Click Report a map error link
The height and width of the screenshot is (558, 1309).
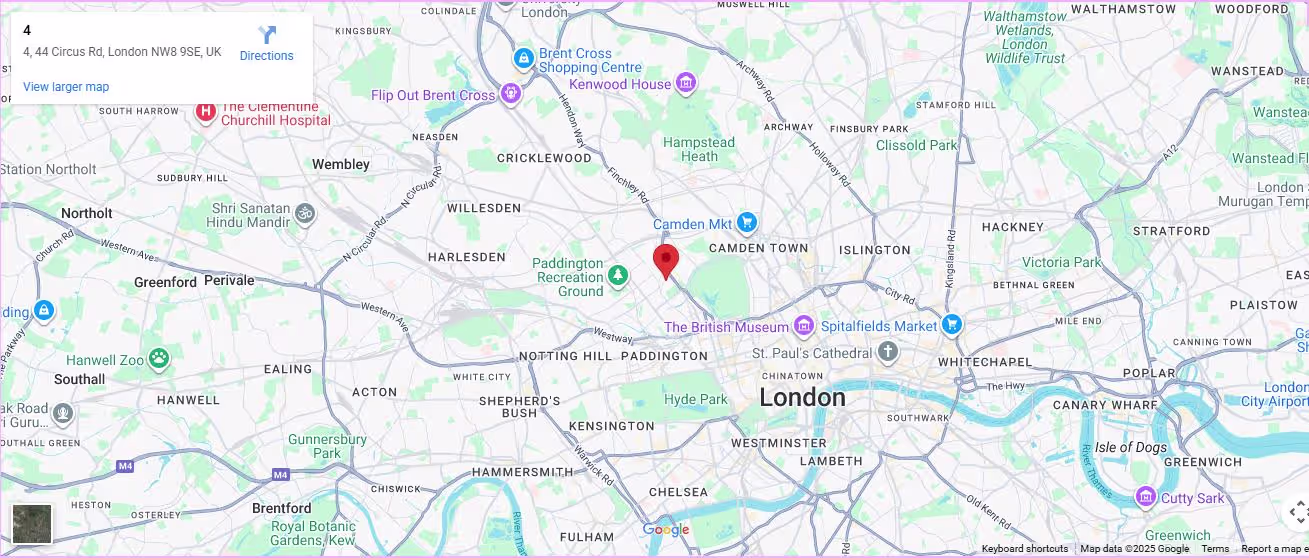pos(1274,549)
